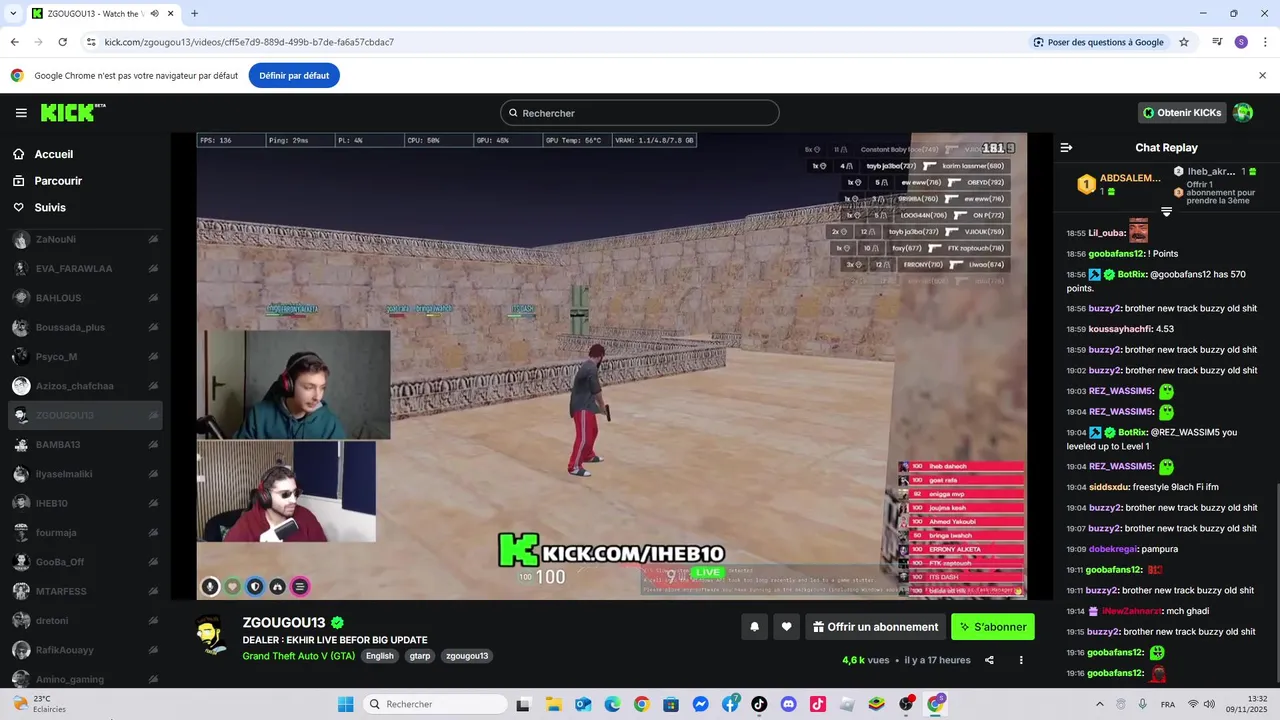Click Offrir un abonnement button
This screenshot has height=720, width=1280.
(875, 627)
